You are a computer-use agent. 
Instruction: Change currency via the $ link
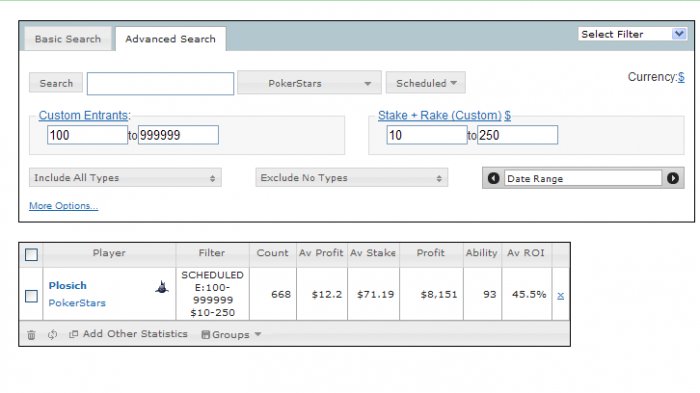point(681,77)
